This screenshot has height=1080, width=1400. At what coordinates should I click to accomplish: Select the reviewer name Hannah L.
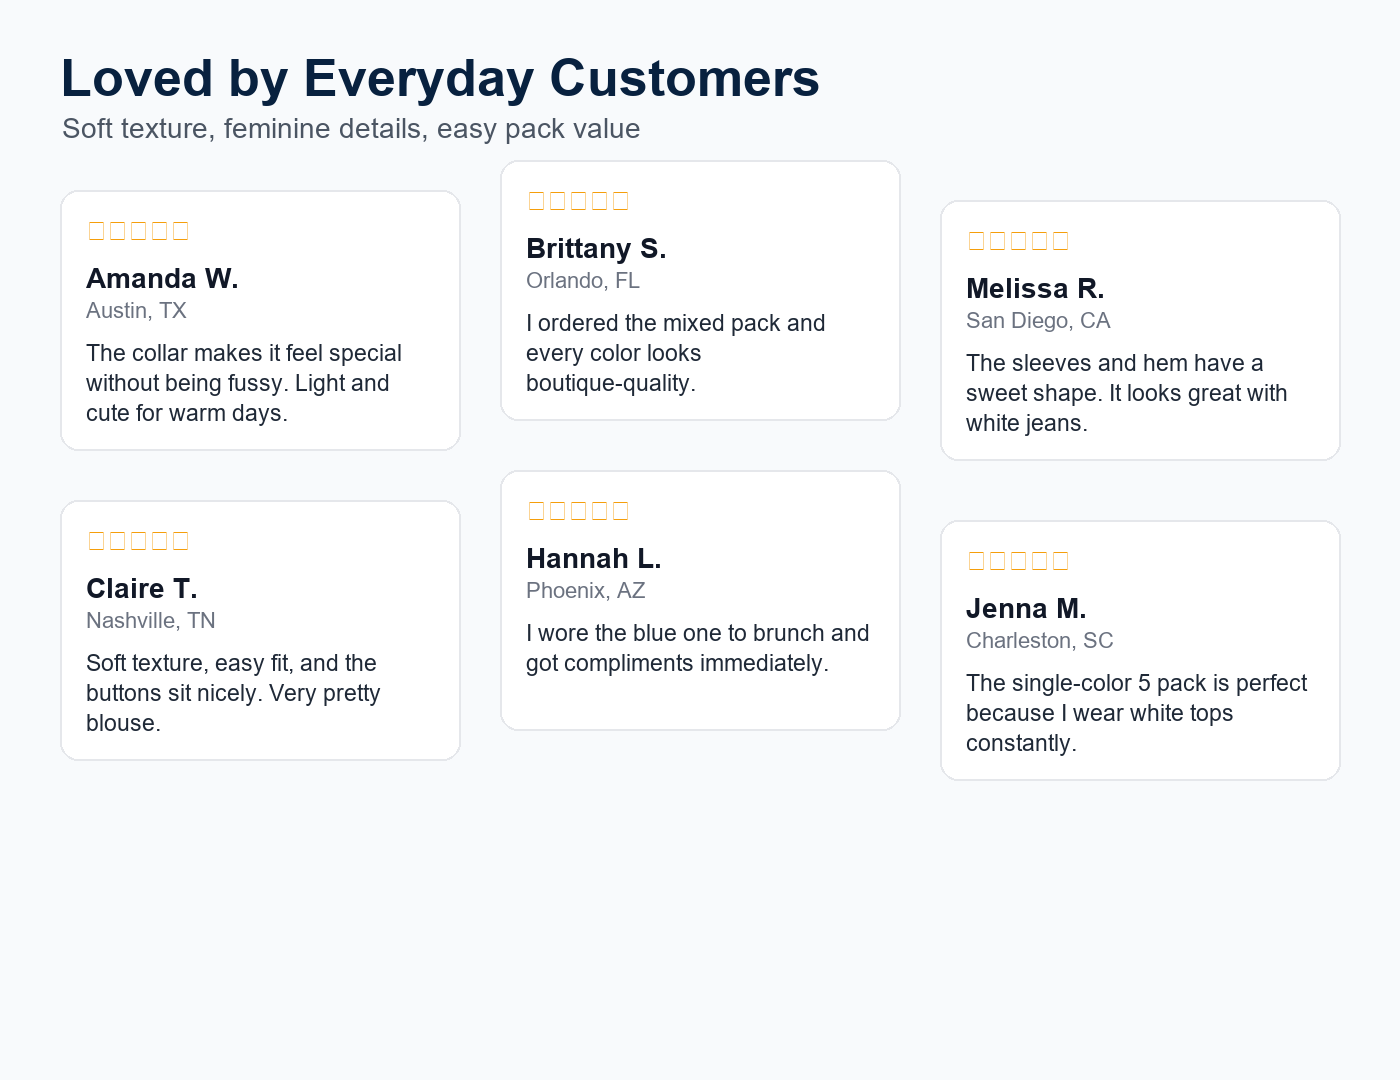(594, 558)
